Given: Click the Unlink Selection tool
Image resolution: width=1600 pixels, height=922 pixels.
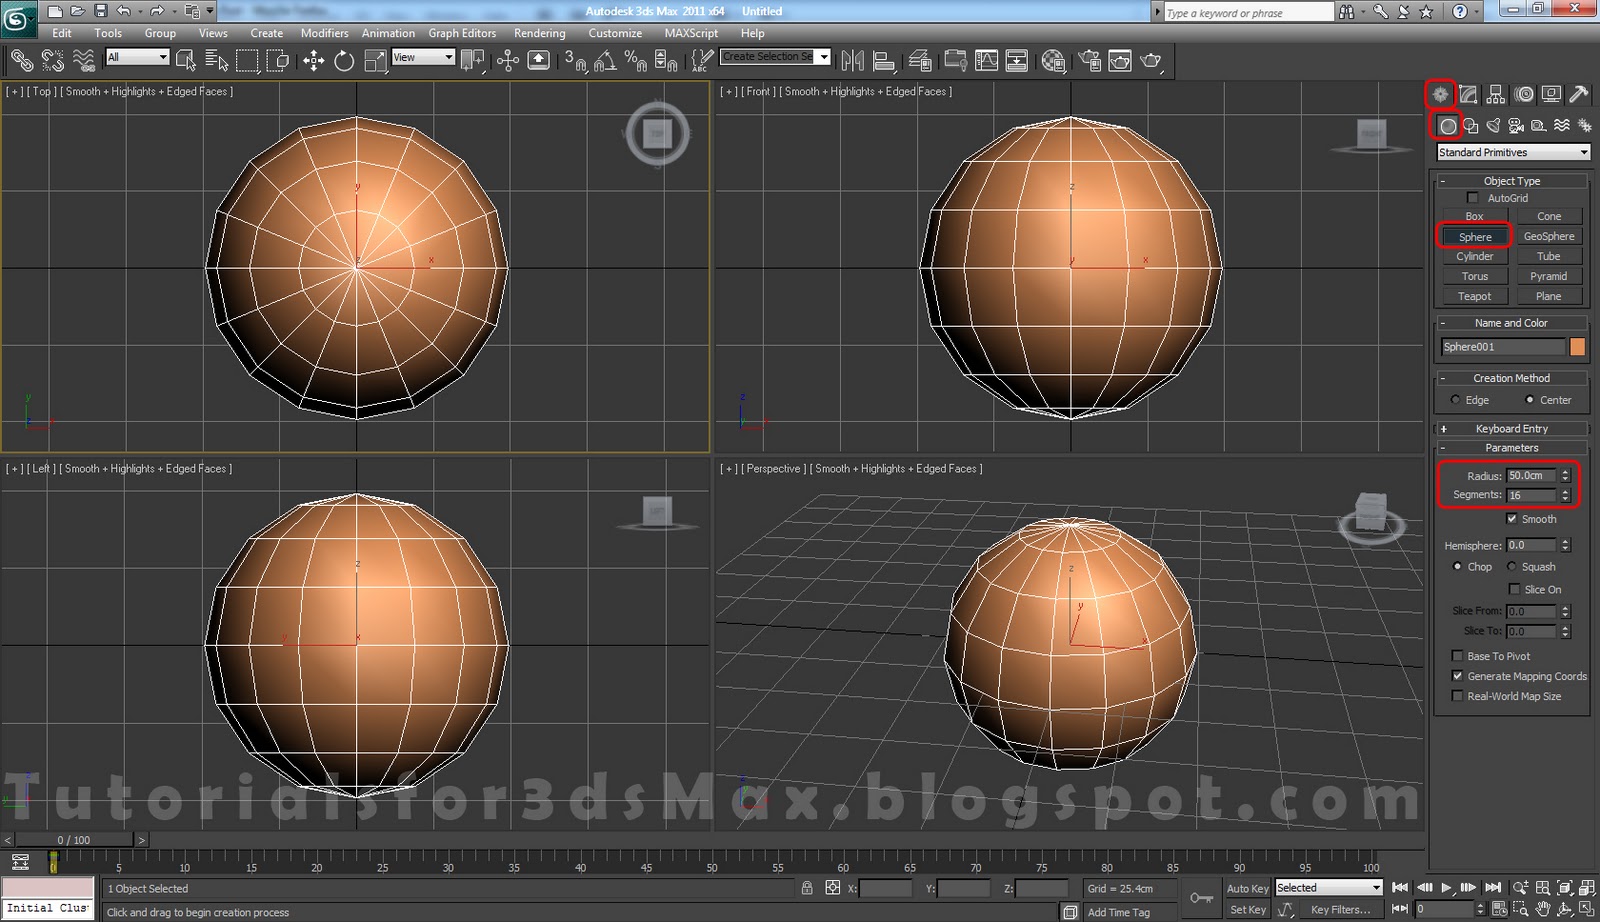Looking at the screenshot, I should [53, 61].
